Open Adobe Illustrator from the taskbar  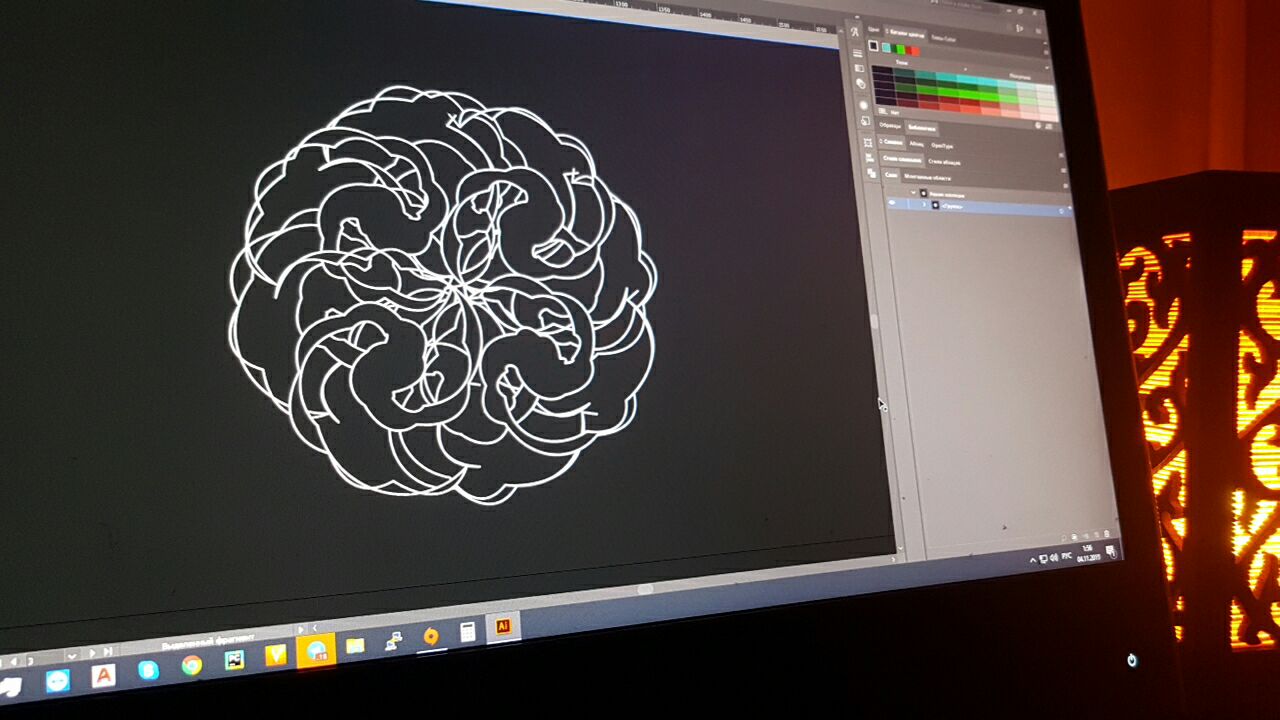click(503, 626)
